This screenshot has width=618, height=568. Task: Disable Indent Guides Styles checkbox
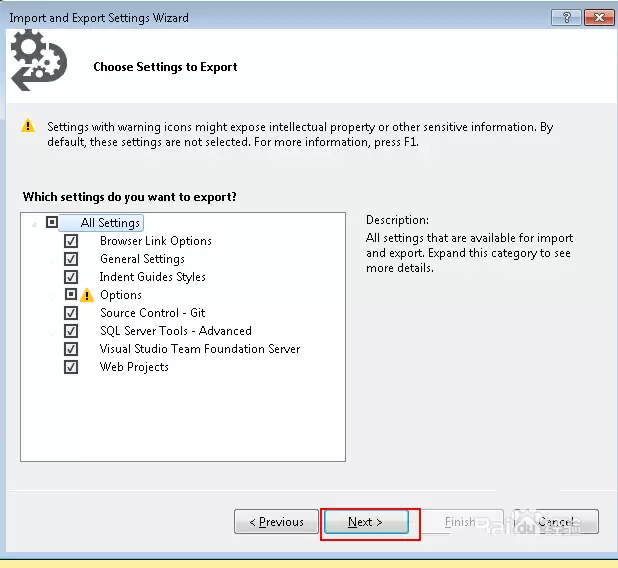[x=71, y=277]
